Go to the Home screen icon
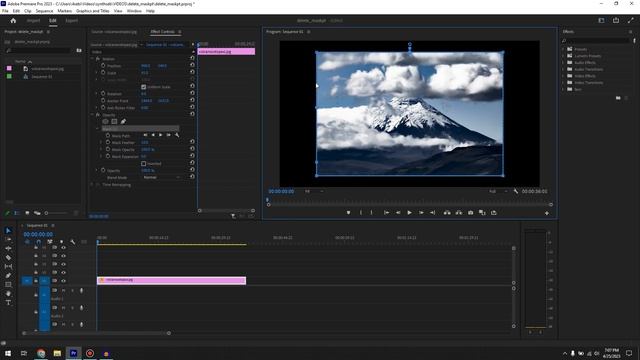The width and height of the screenshot is (640, 360). 13,20
